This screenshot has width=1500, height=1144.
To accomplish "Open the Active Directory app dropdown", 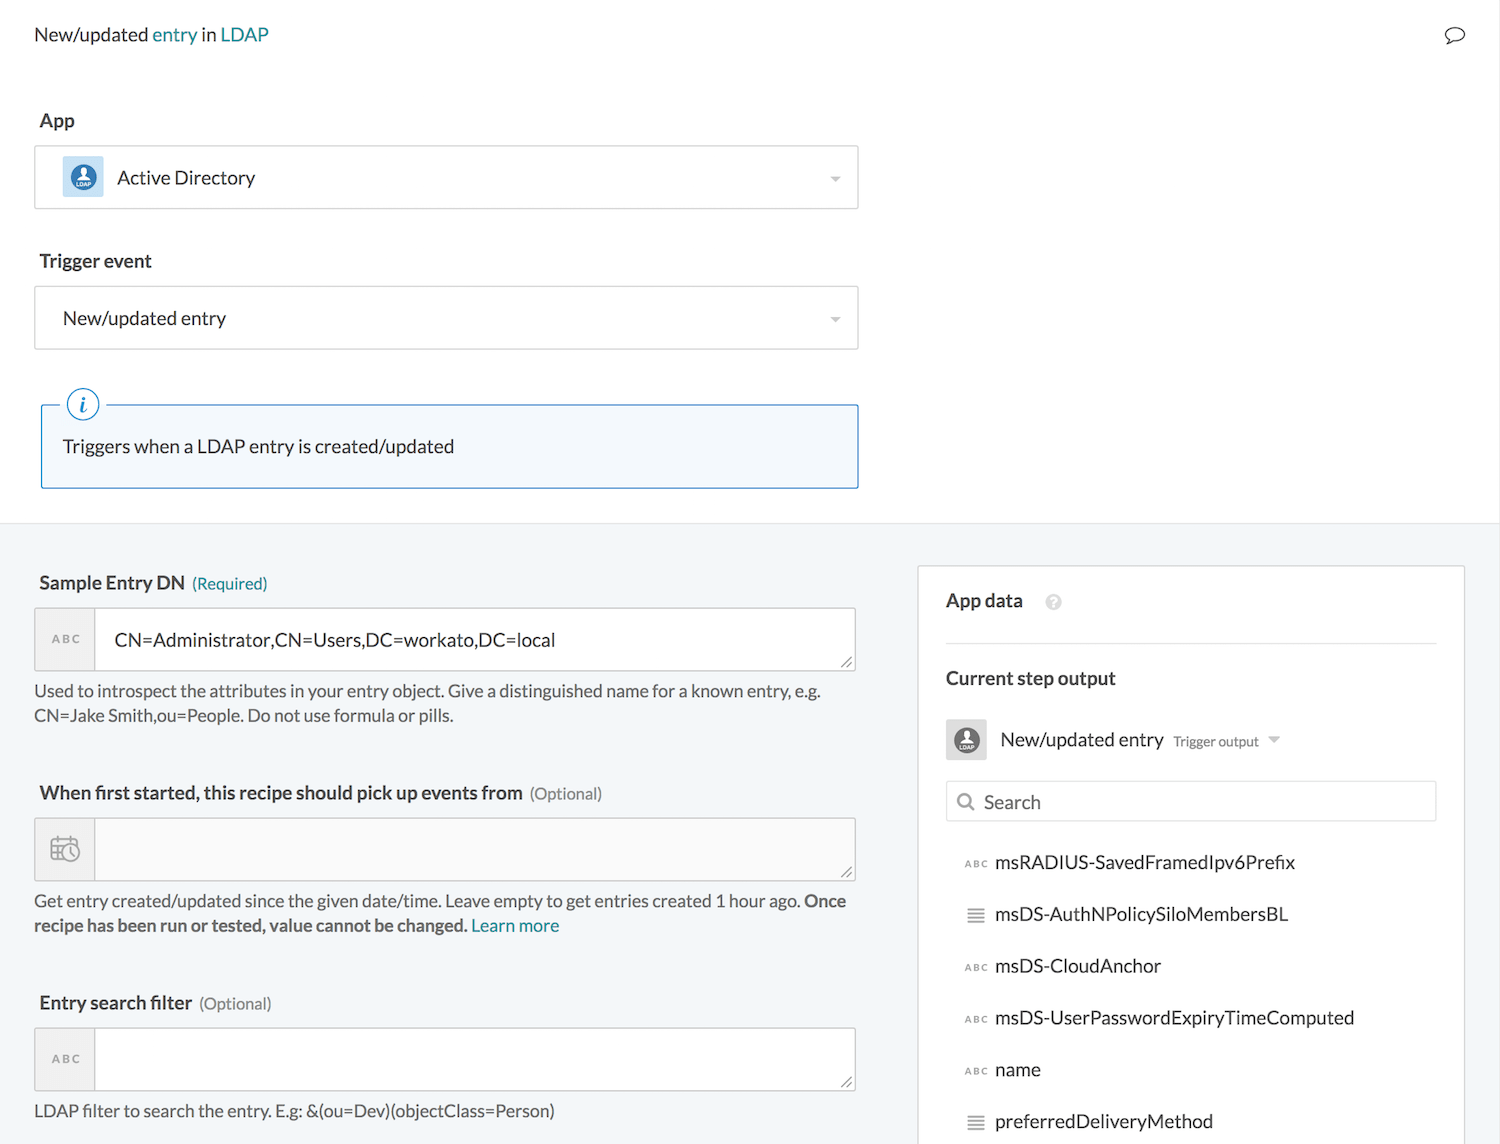I will 835,178.
